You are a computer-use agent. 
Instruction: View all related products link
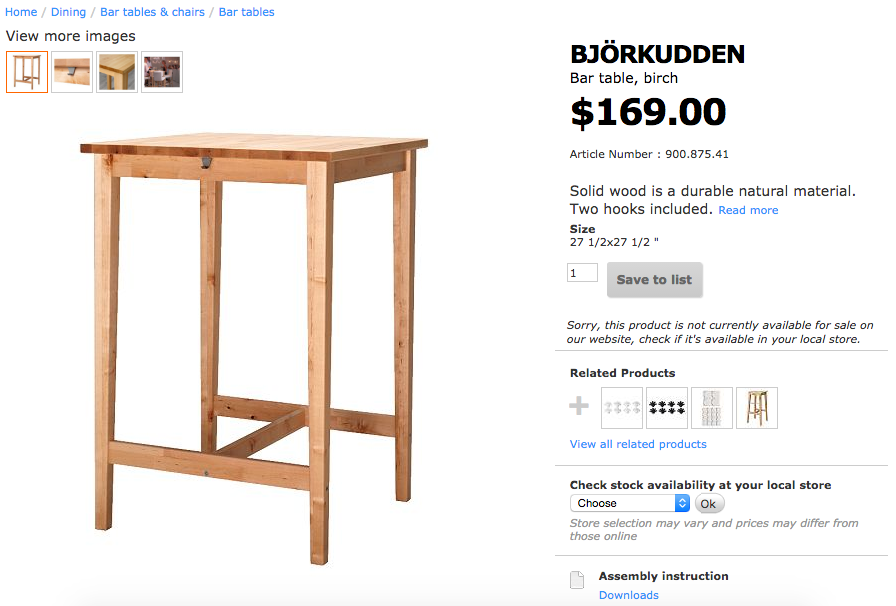(638, 444)
